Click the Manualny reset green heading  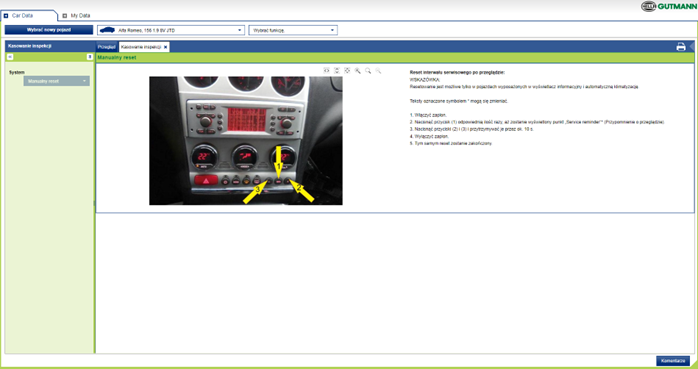point(117,58)
